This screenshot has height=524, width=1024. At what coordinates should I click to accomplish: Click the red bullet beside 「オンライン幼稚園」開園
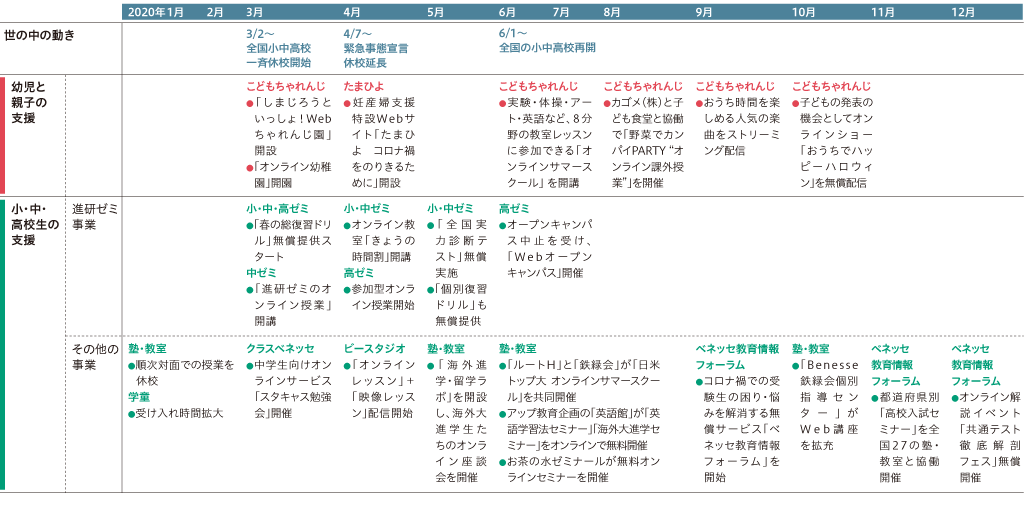tap(250, 167)
